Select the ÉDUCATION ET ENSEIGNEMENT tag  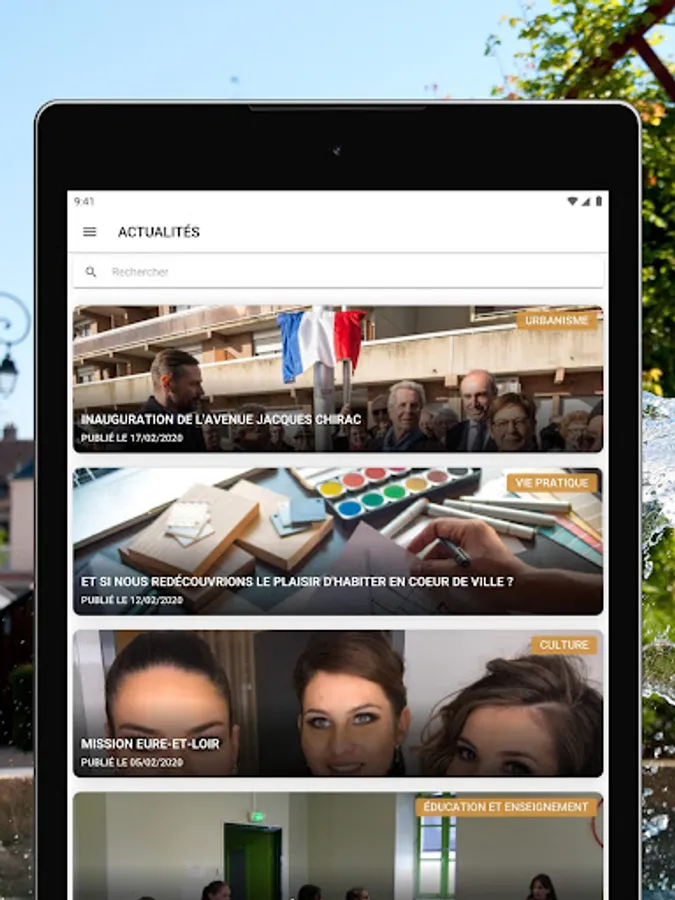pyautogui.click(x=506, y=807)
